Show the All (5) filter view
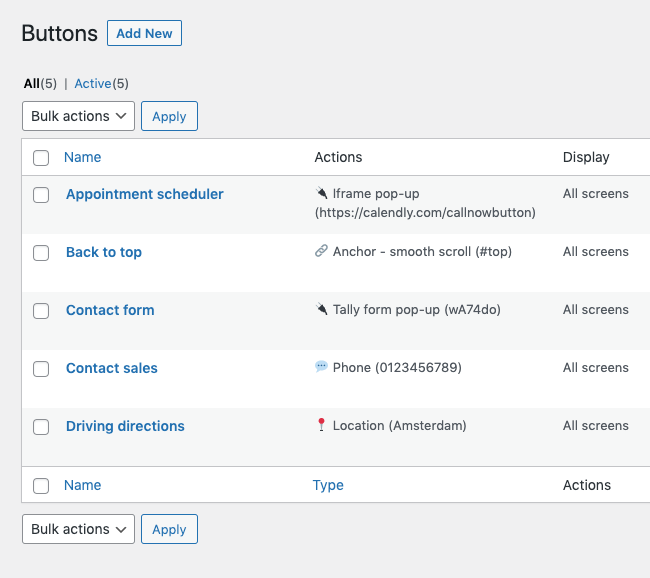The image size is (650, 578). pyautogui.click(x=40, y=84)
